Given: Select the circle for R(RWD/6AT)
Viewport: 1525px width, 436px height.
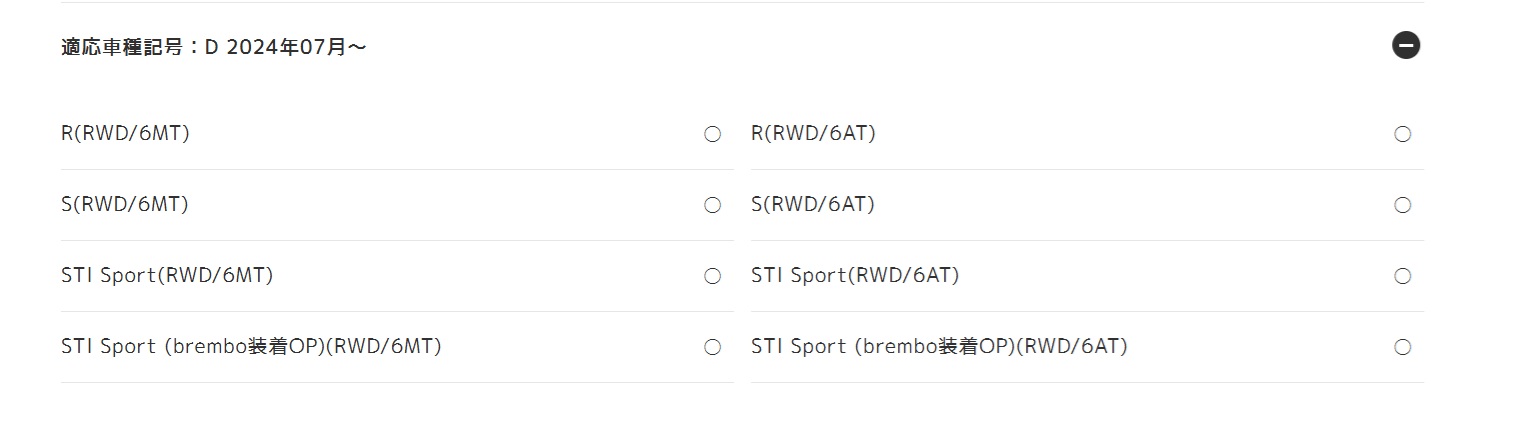Looking at the screenshot, I should (x=1403, y=134).
